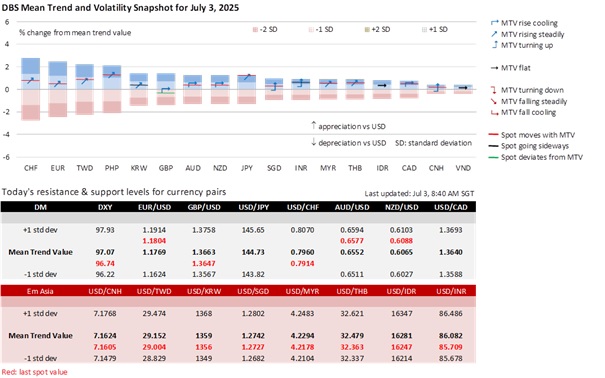
Task: Click the MTV rise cooling legend arrow icon
Action: tap(494, 23)
